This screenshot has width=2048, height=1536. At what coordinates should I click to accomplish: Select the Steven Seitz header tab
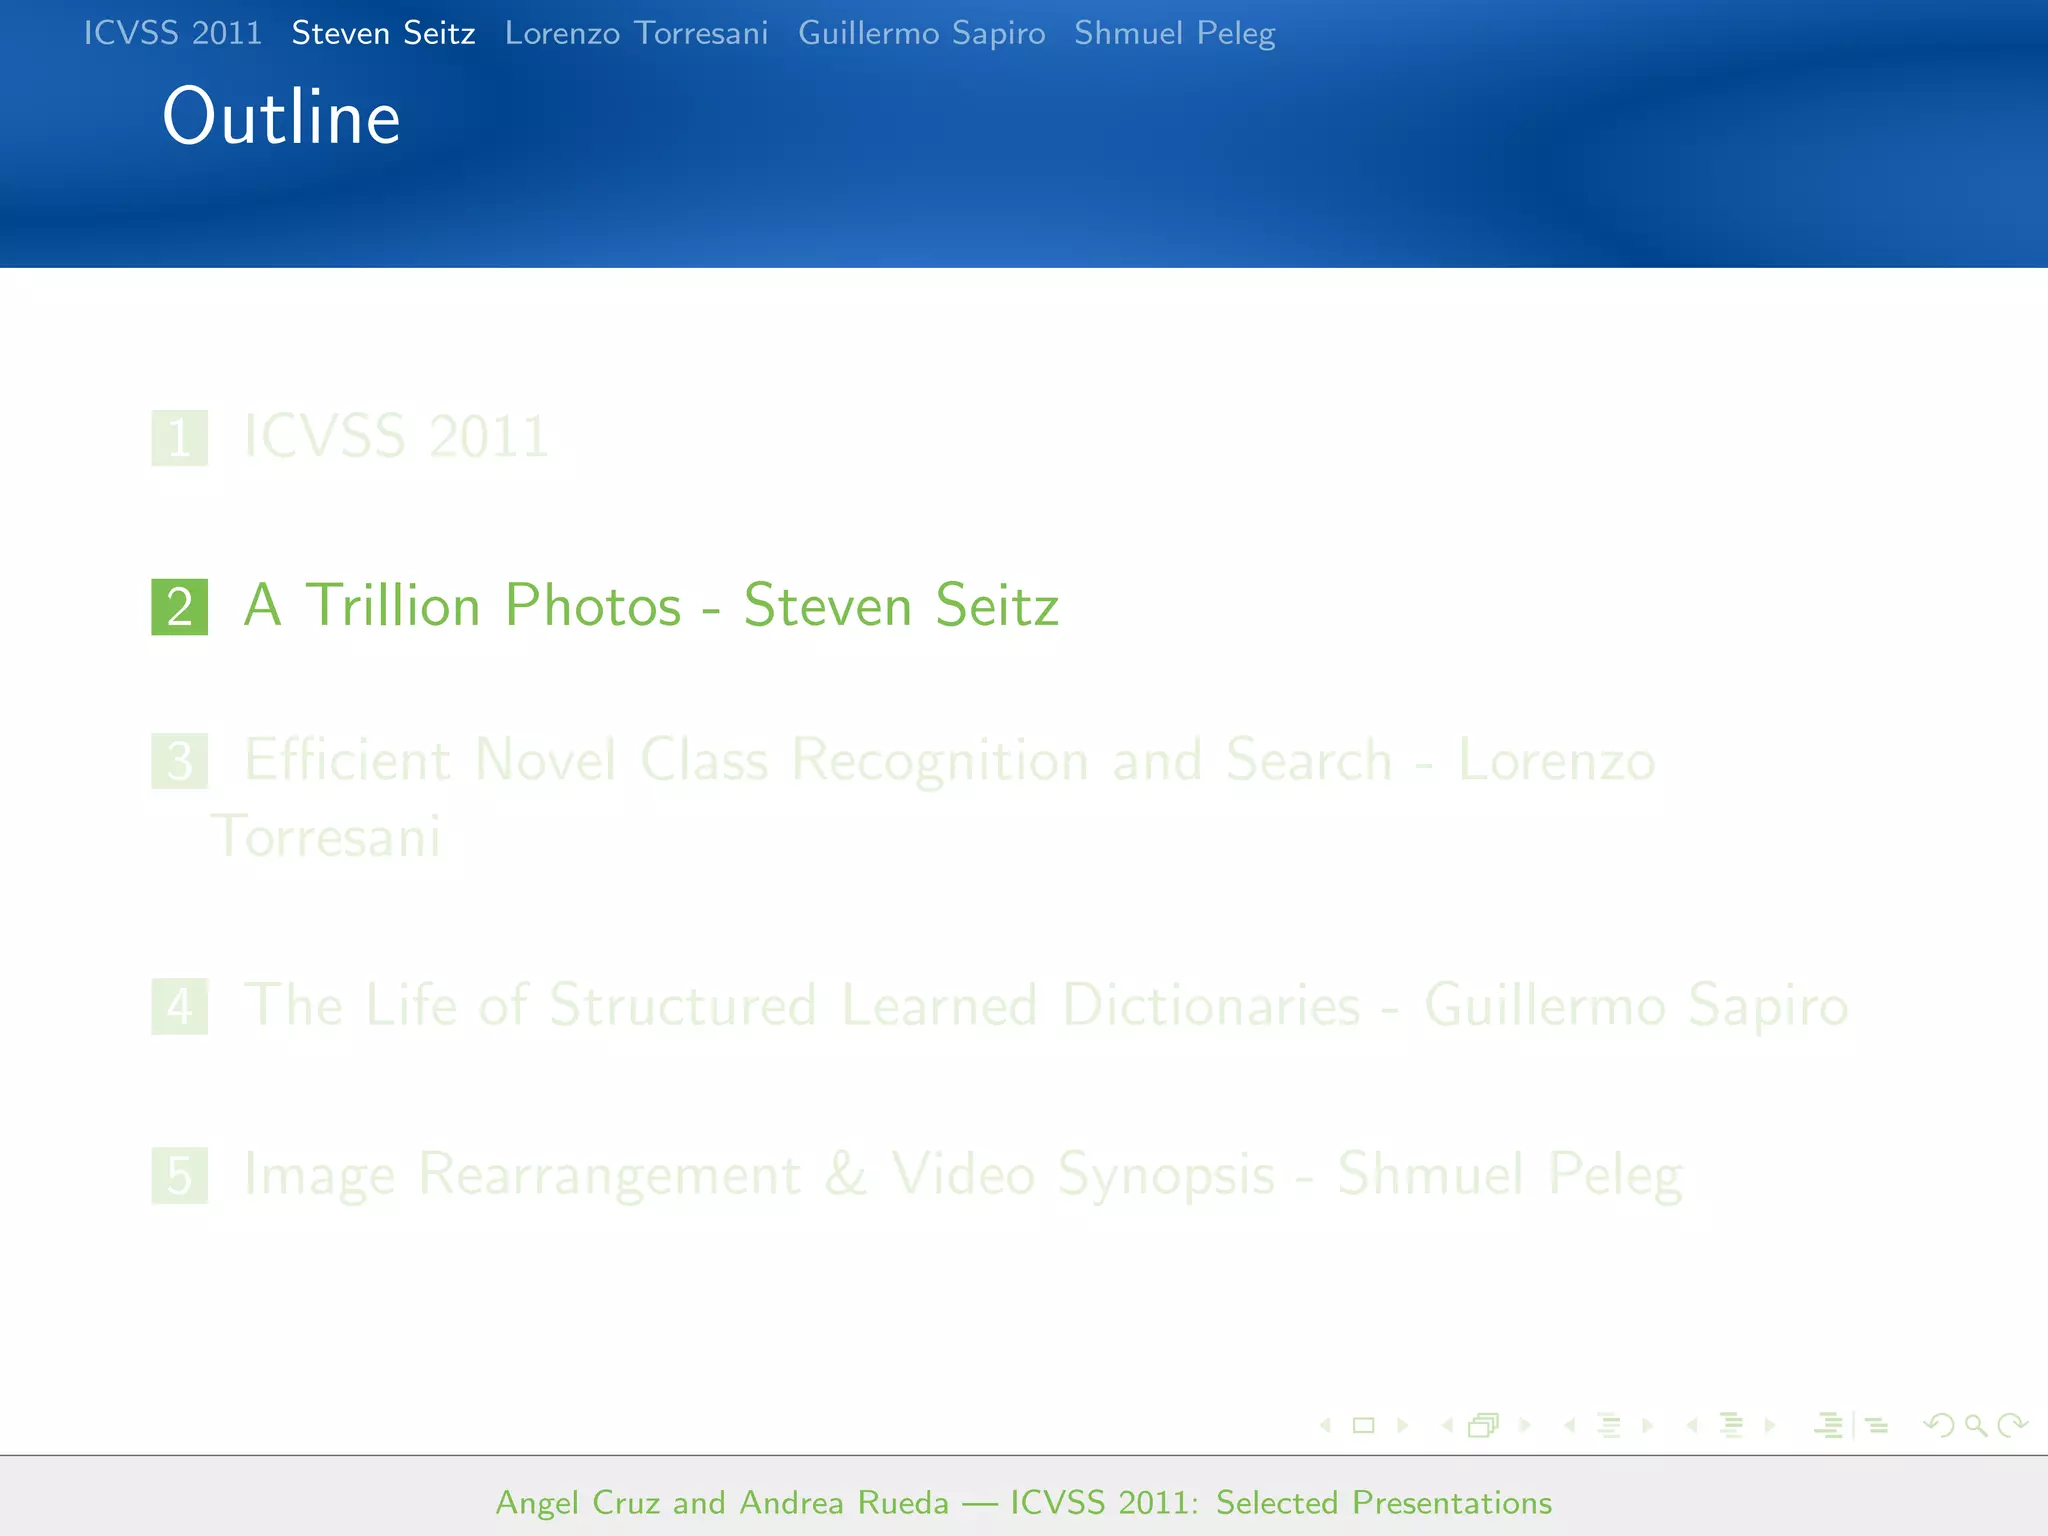tap(384, 33)
